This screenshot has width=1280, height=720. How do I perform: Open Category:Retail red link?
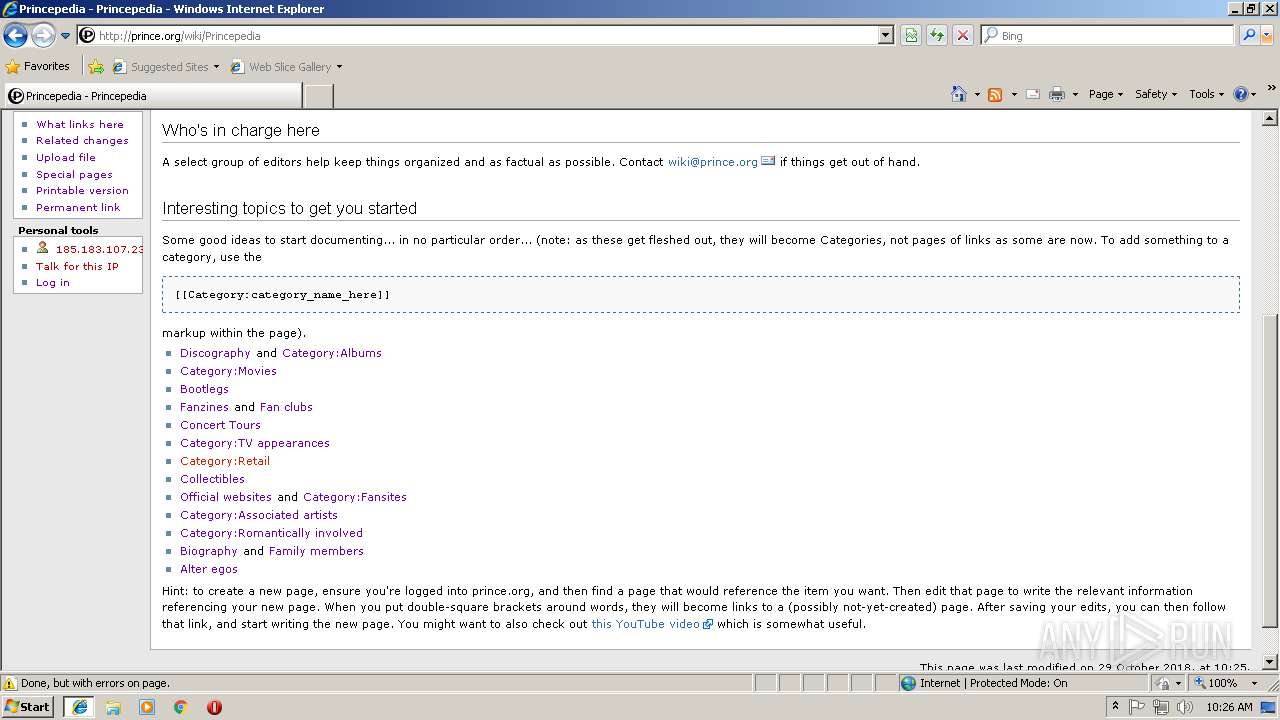pyautogui.click(x=225, y=461)
